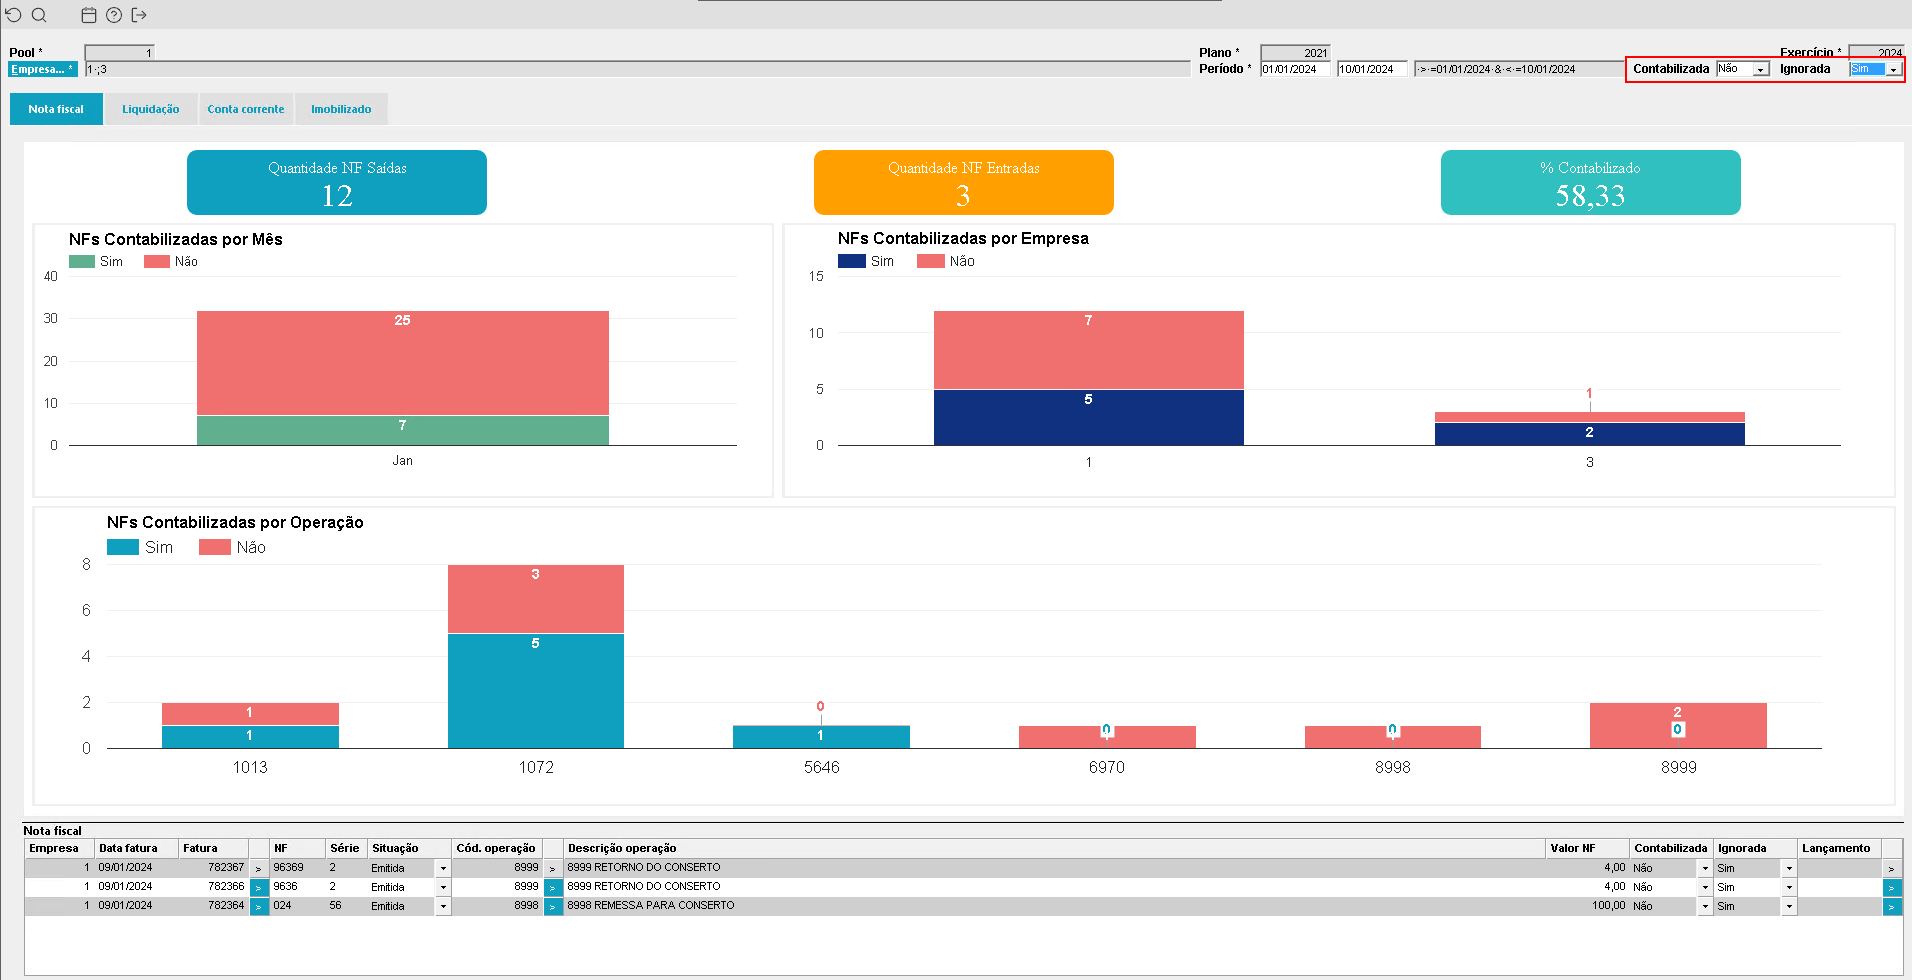Click navy Sim legend swatch in Empresa chart
This screenshot has width=1912, height=980.
852,261
